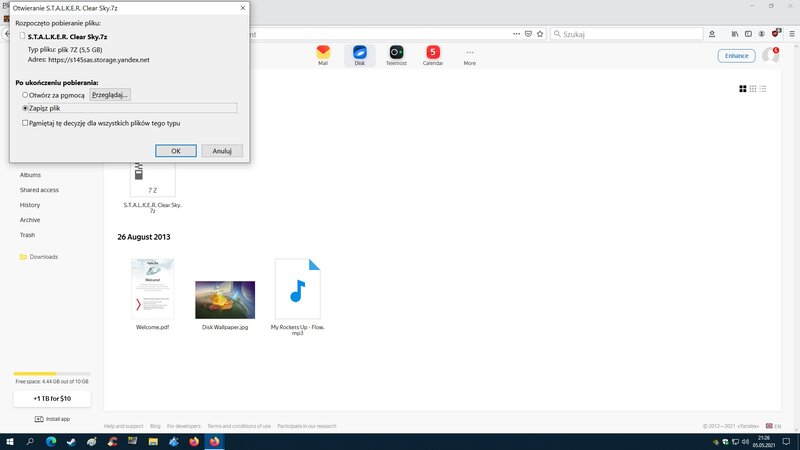This screenshot has width=800, height=450.
Task: Select 'Zapisz plik' radio option
Action: [x=25, y=108]
